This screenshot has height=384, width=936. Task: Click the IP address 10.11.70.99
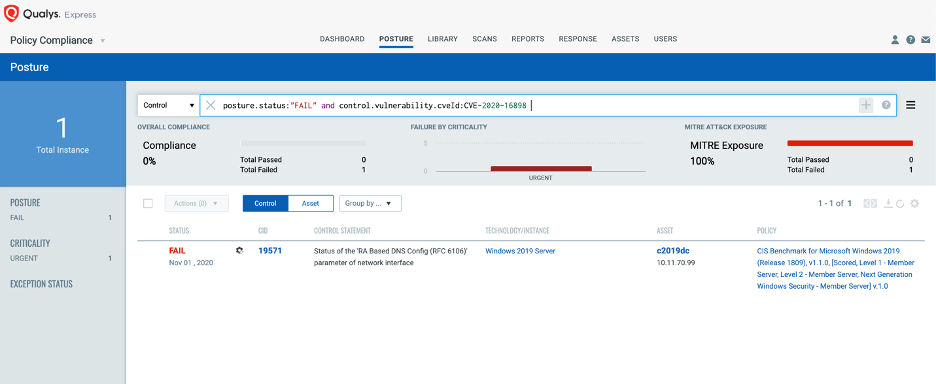[675, 263]
